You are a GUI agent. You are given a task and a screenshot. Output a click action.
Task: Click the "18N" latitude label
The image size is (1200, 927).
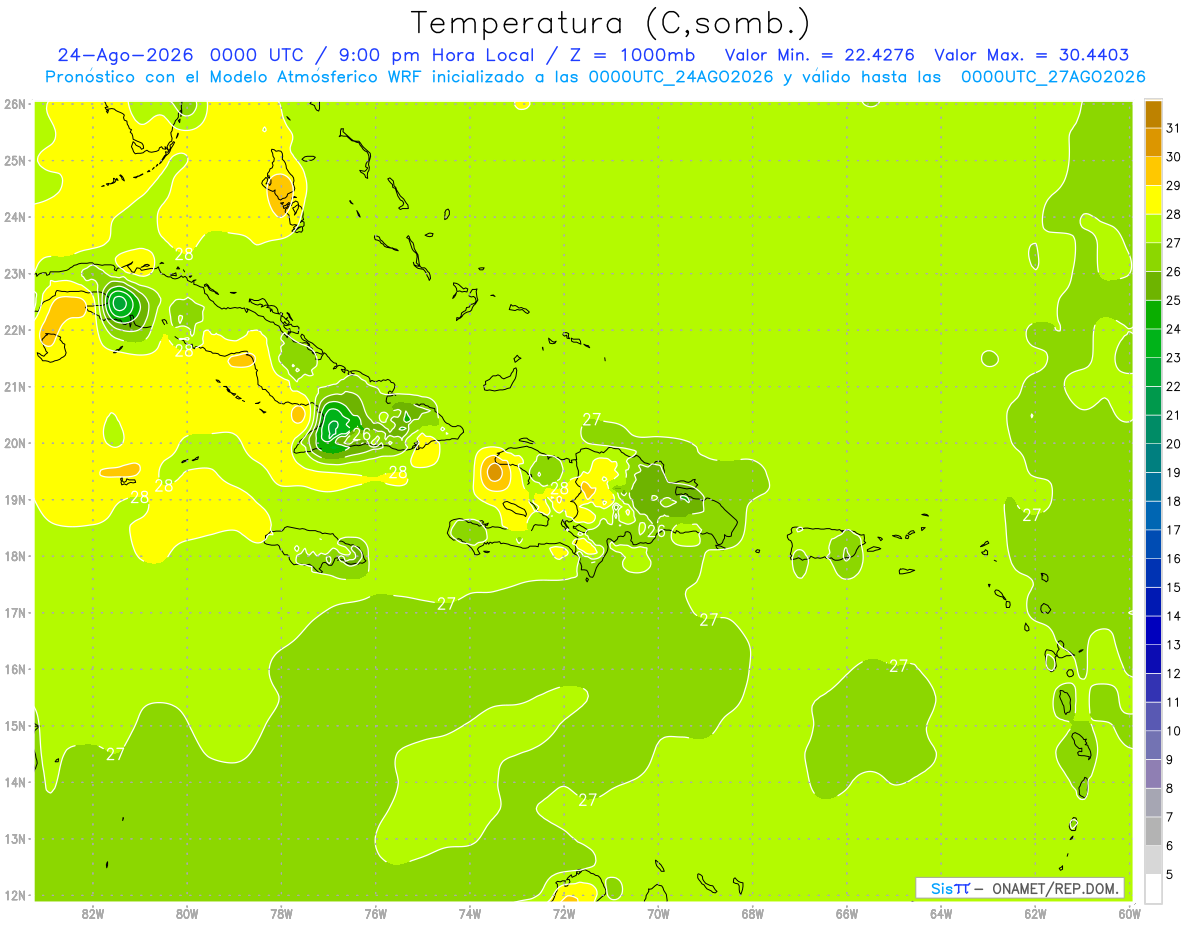[15, 556]
